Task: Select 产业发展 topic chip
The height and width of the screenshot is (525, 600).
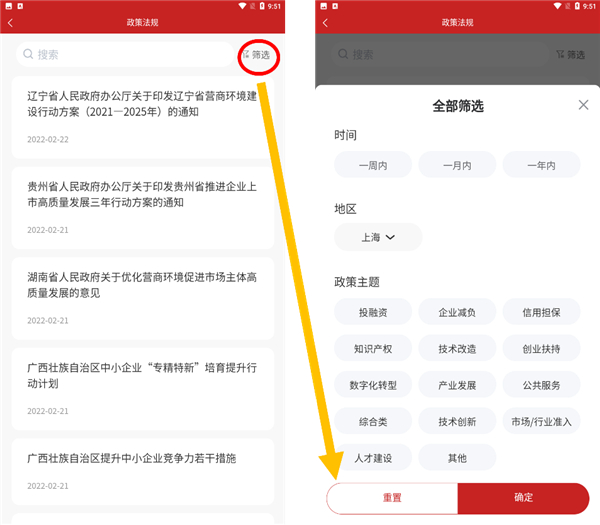Action: coord(457,385)
